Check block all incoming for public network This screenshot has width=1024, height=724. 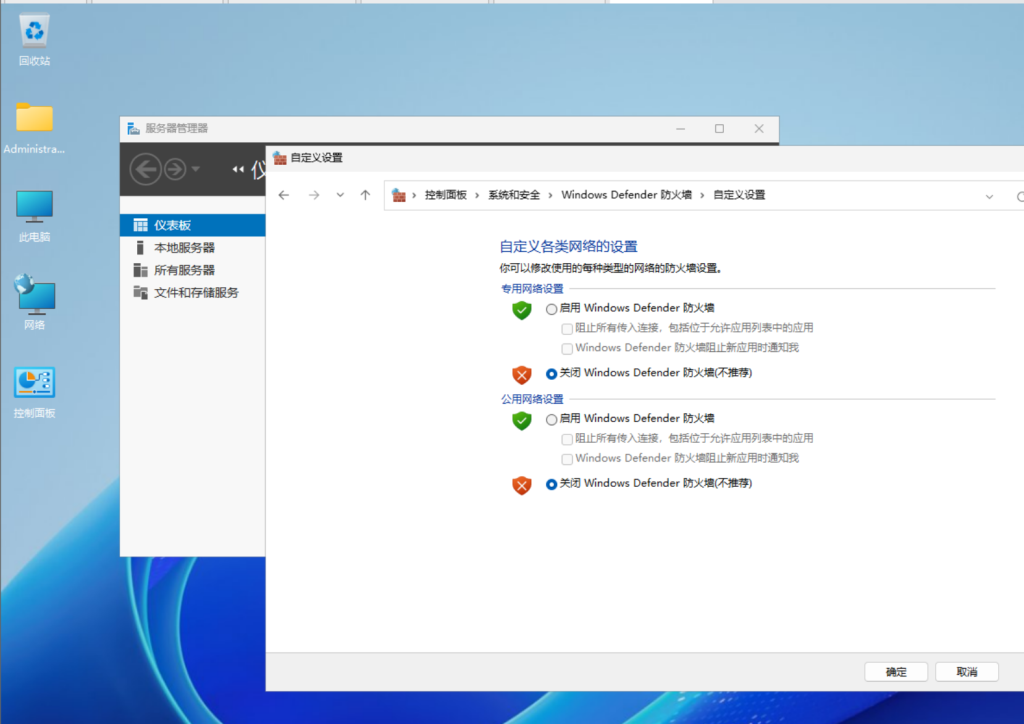coord(567,439)
